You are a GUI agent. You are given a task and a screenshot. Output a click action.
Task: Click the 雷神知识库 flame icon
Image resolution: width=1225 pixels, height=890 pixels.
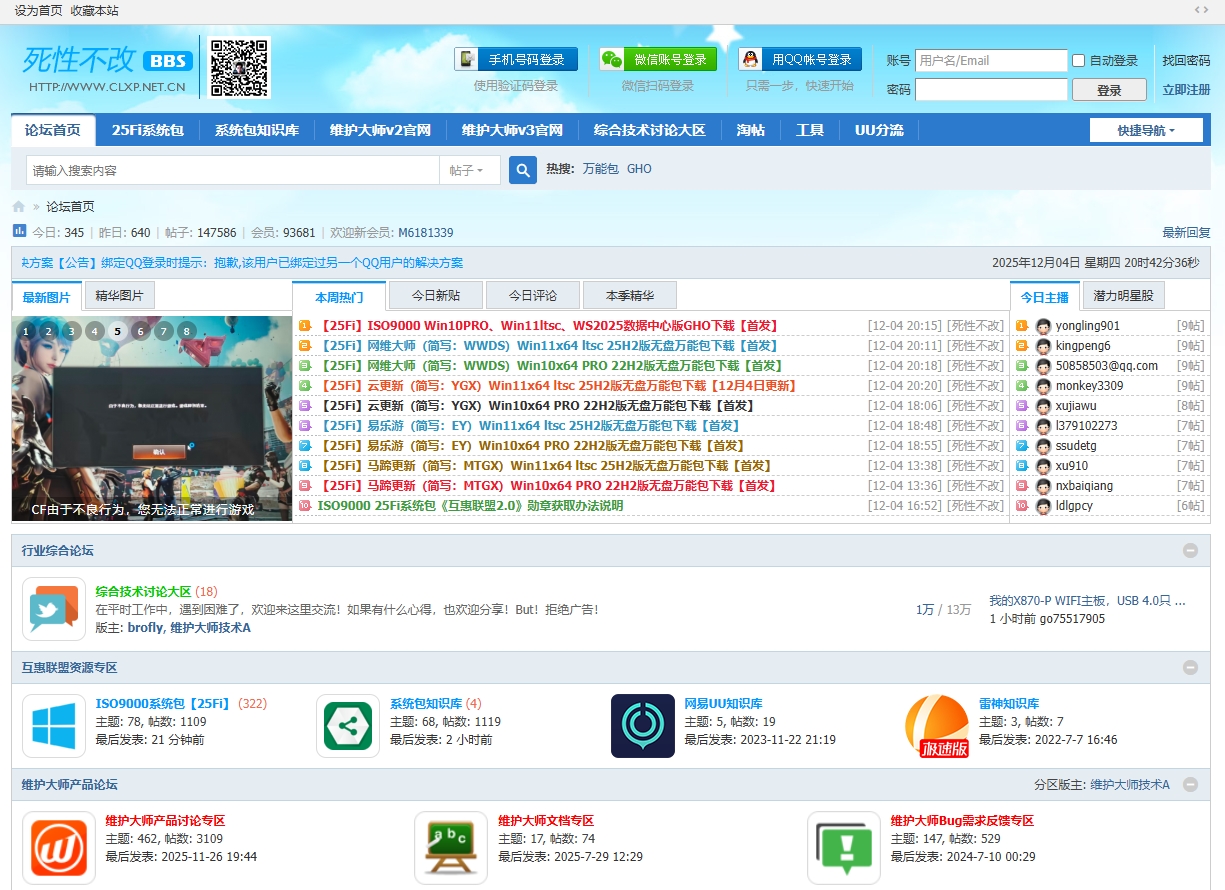937,725
